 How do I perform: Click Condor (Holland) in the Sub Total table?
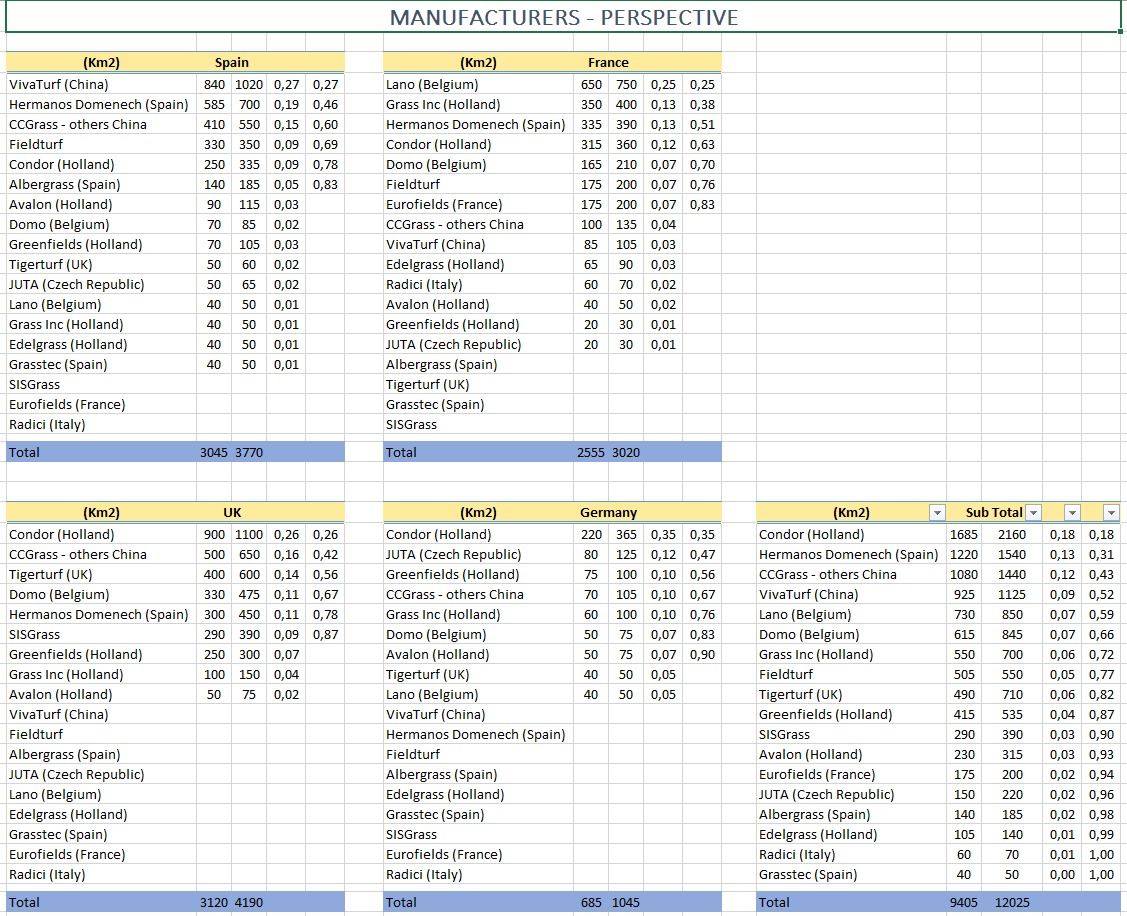point(811,534)
